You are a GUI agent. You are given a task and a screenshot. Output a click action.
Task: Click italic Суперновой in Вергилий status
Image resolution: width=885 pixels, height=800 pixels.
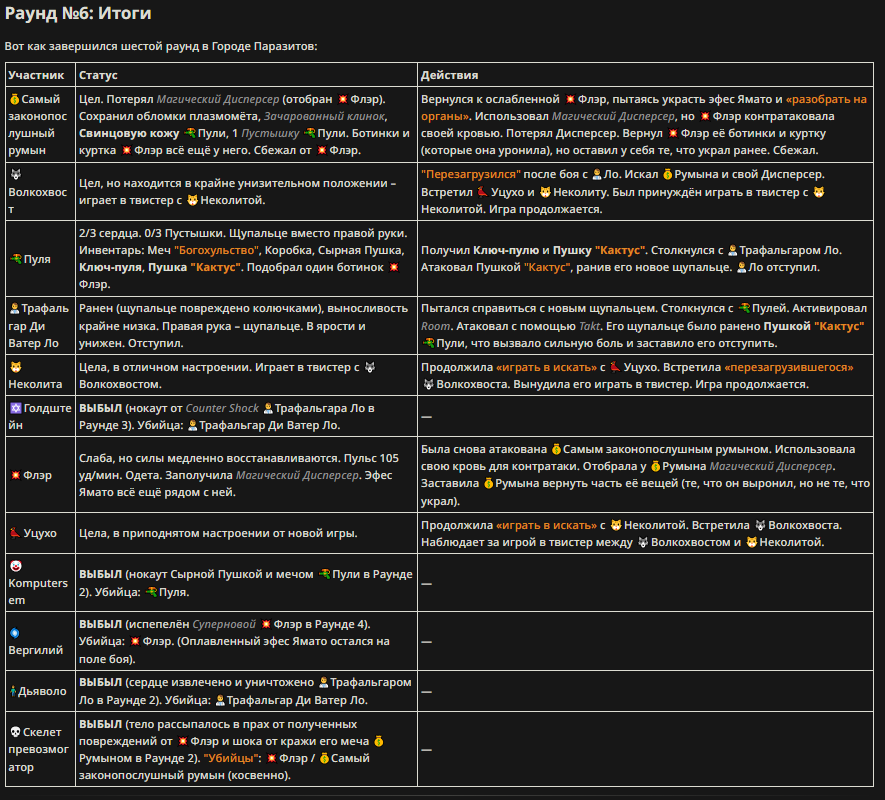point(224,624)
